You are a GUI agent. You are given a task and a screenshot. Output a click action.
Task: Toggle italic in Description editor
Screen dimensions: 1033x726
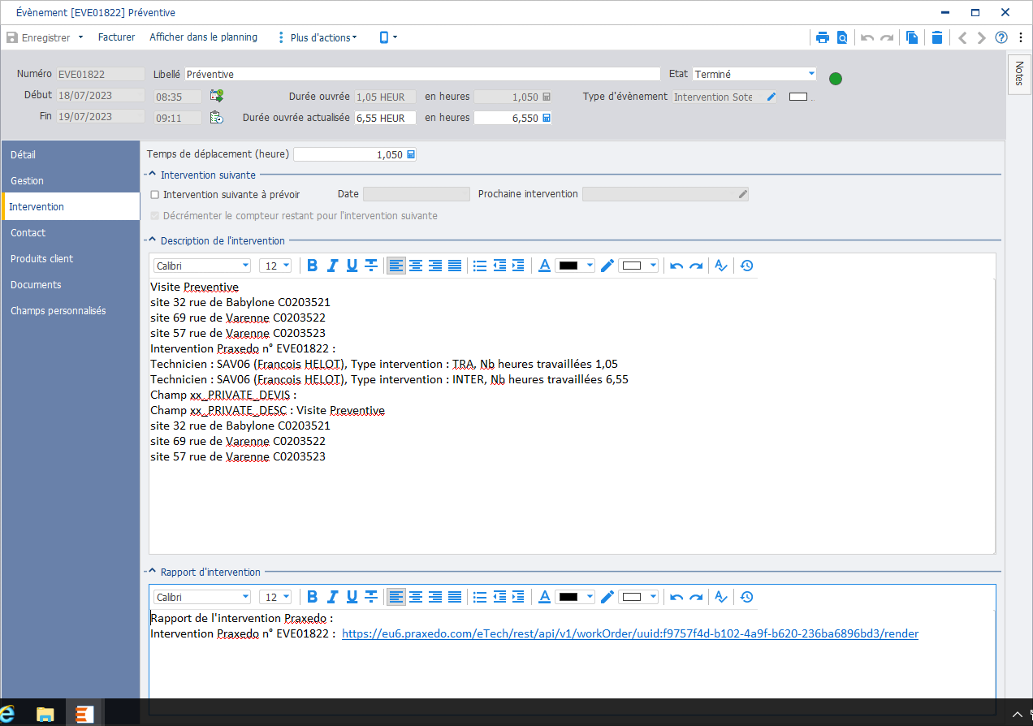tap(332, 265)
